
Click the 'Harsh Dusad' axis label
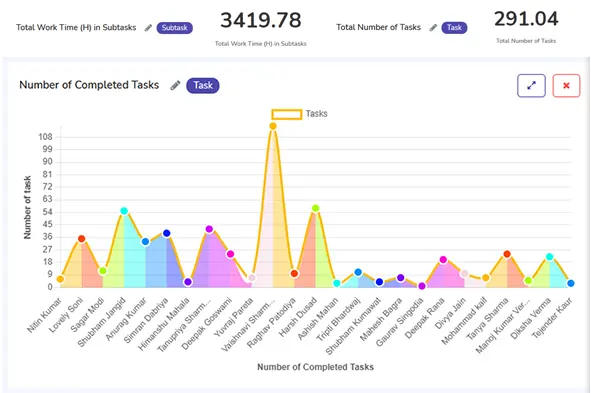(299, 317)
